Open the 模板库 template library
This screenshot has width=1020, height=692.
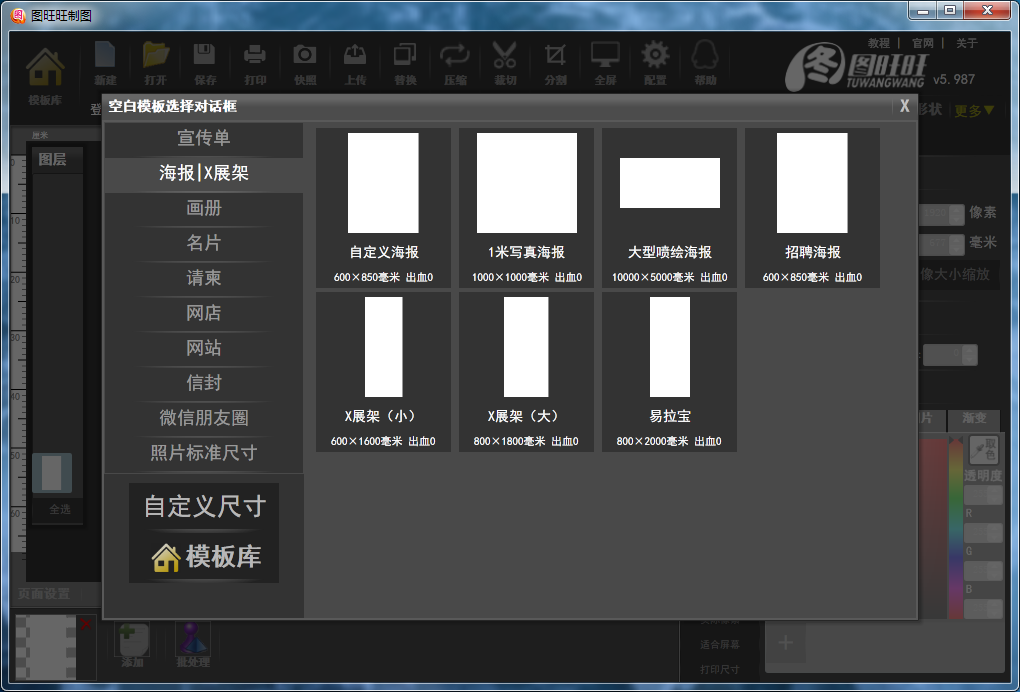[204, 556]
